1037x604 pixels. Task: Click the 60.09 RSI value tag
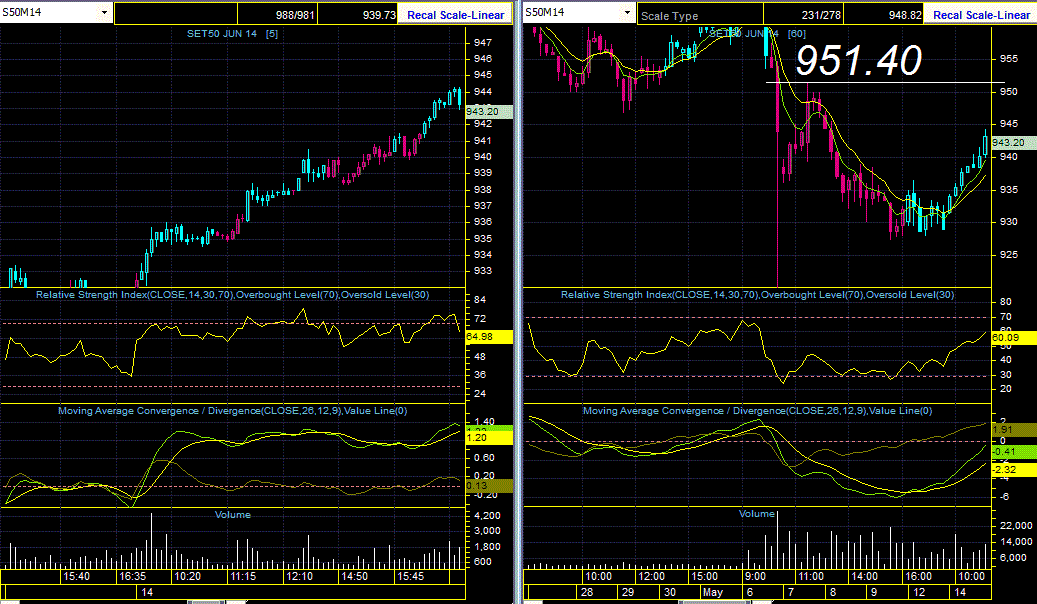point(1013,337)
